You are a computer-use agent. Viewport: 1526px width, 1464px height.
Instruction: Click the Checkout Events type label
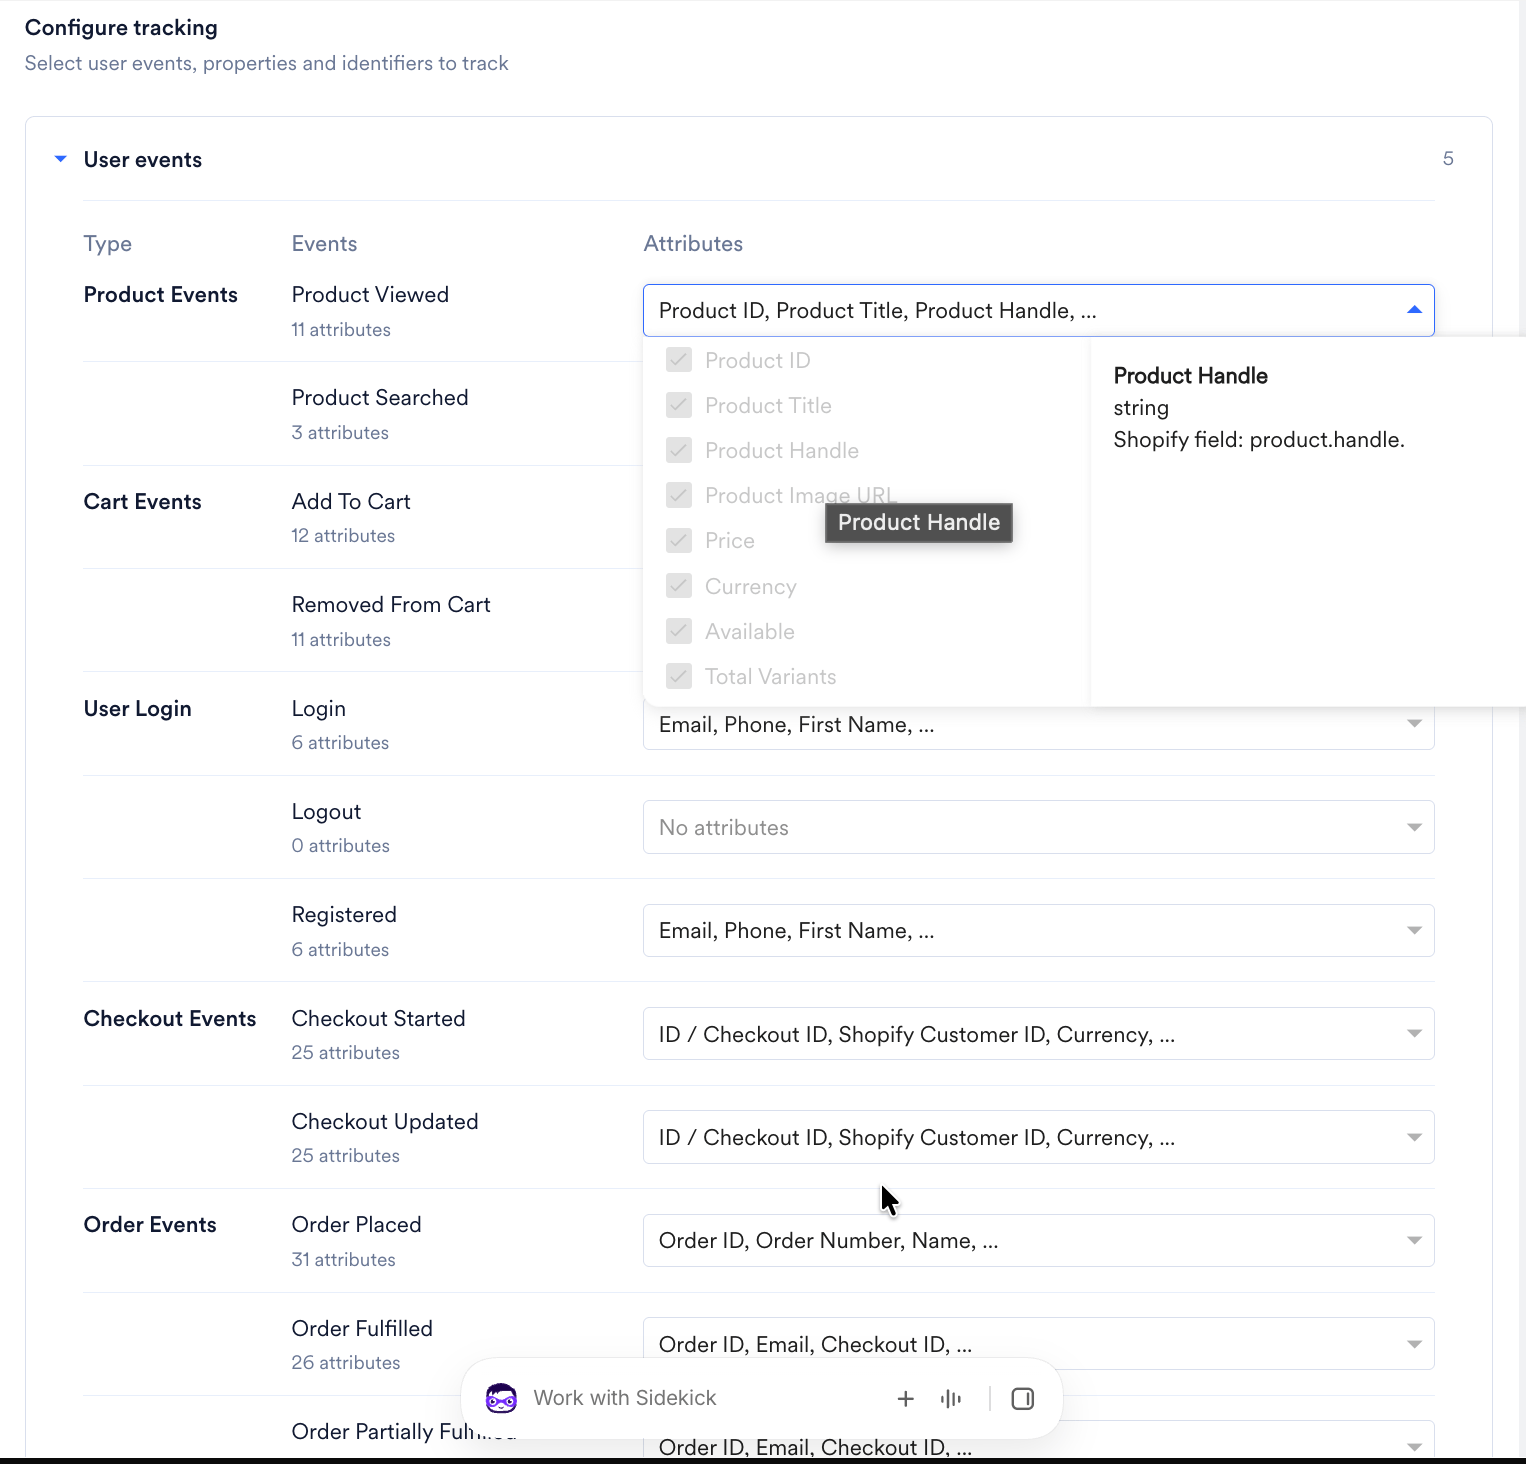[170, 1019]
